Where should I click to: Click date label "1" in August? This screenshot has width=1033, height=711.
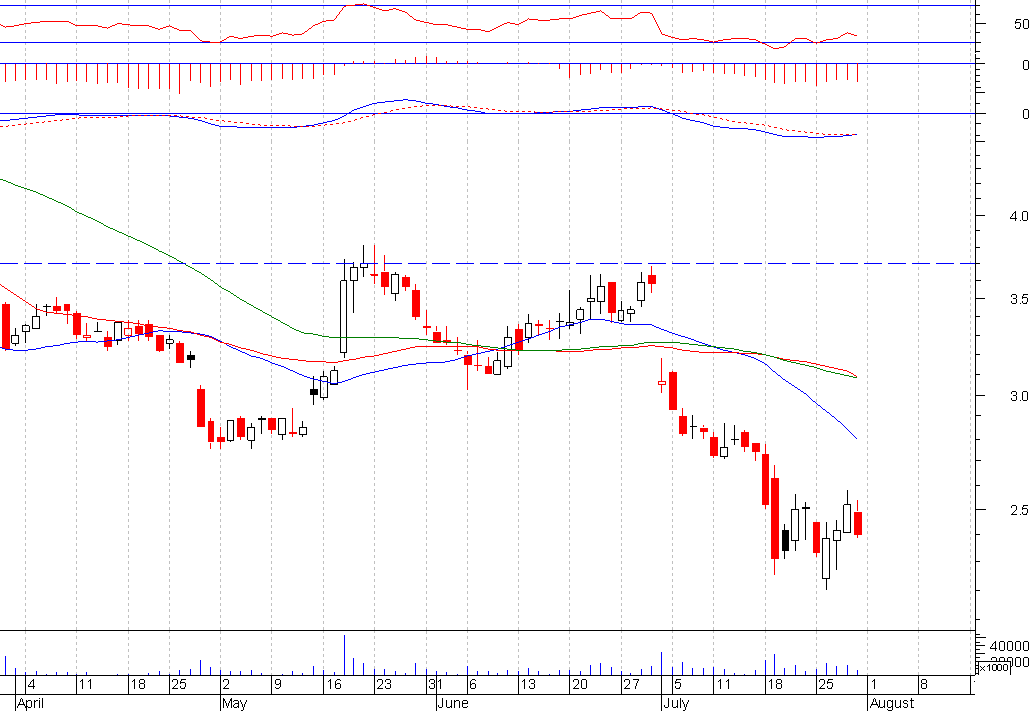pyautogui.click(x=874, y=685)
